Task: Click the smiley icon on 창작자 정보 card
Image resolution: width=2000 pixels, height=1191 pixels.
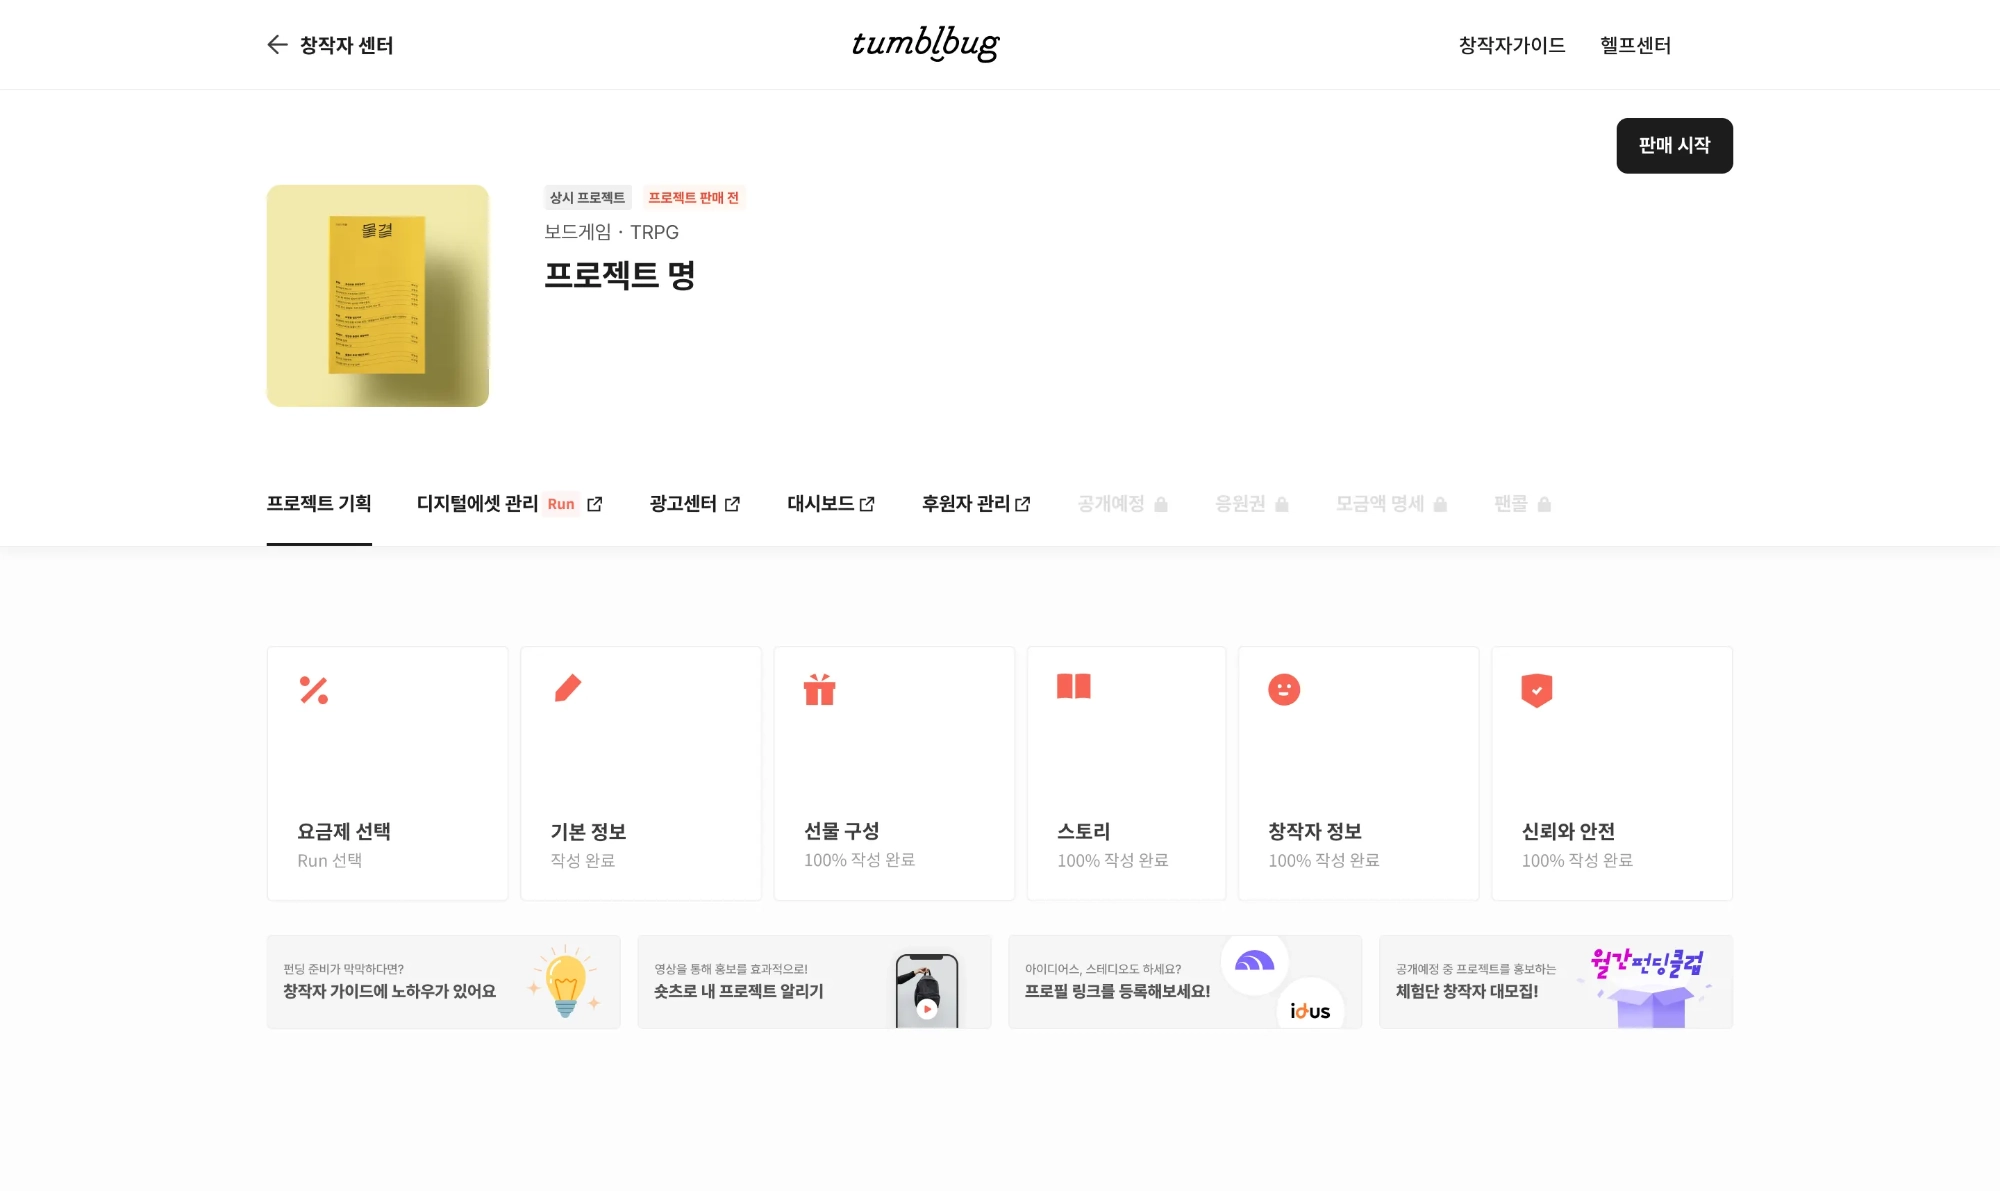Action: coord(1284,689)
